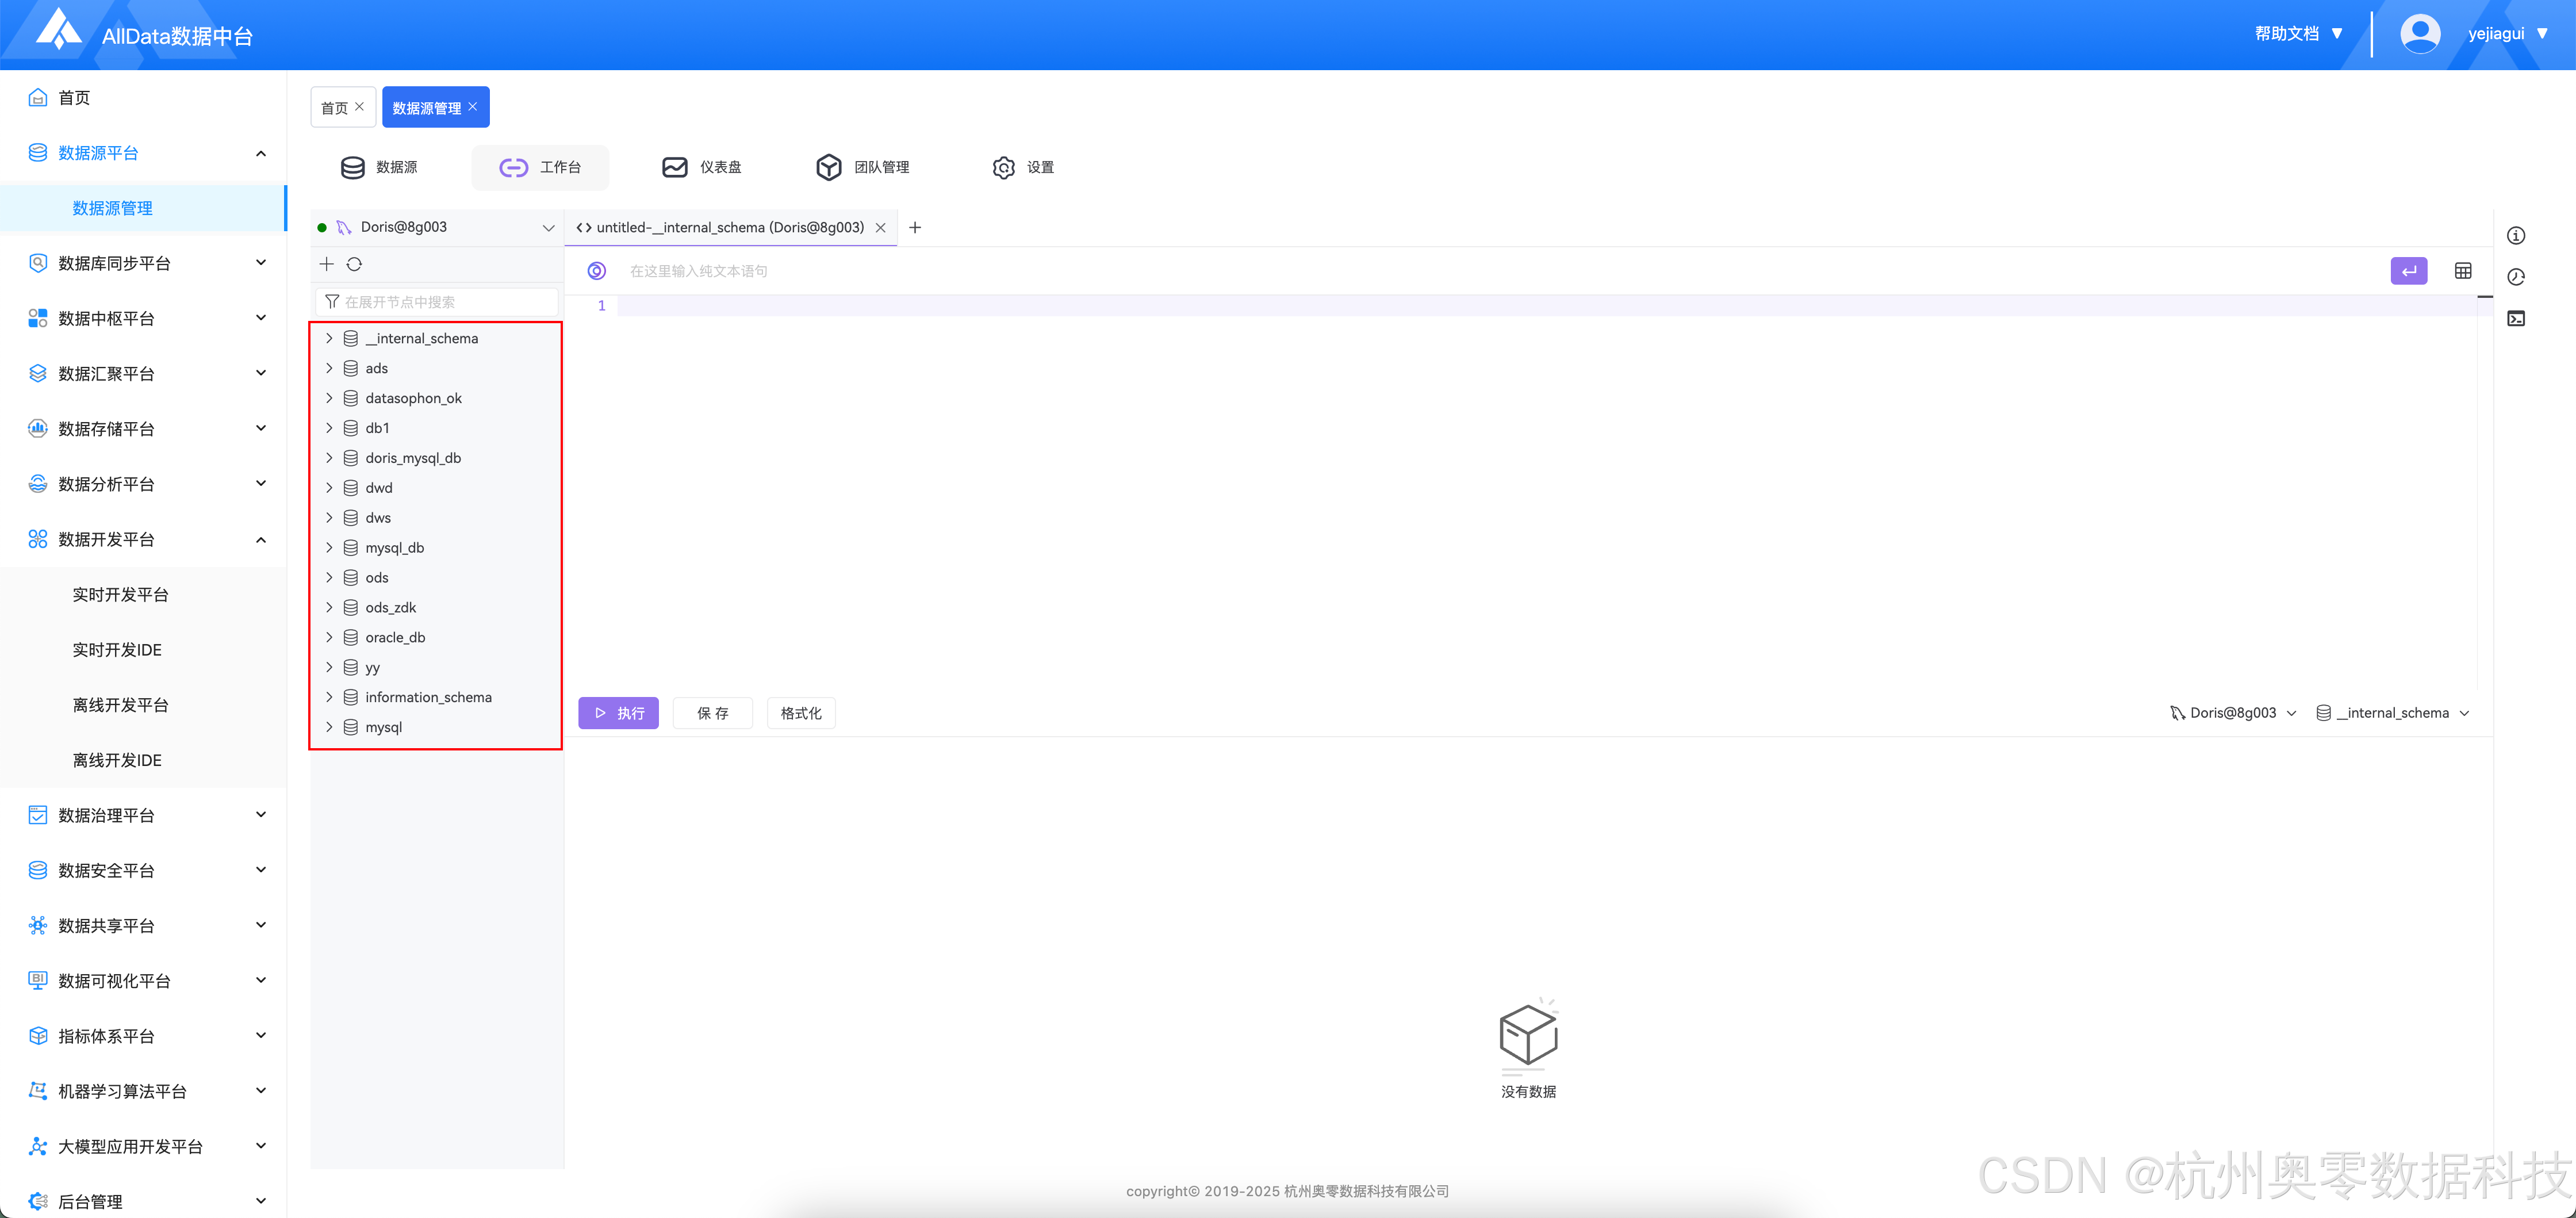Click the 首页 home icon in sidebar
The image size is (2576, 1218).
click(38, 98)
